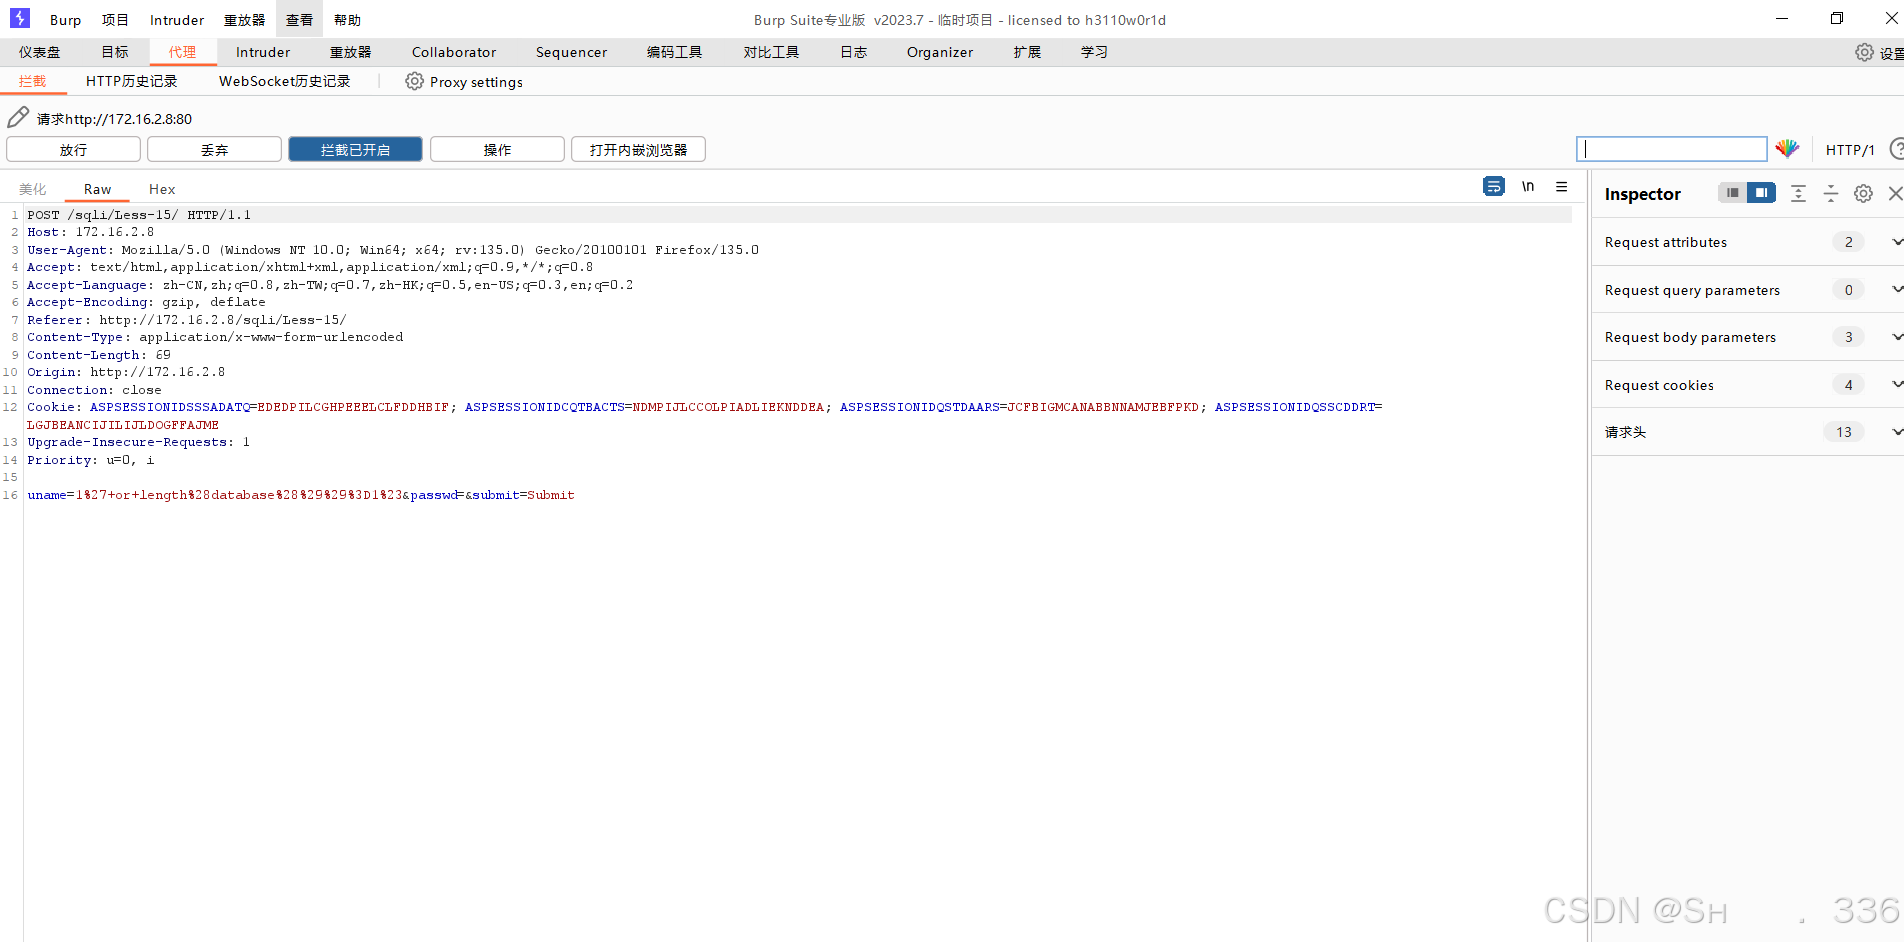Screen dimensions: 1904x942
Task: Click the colorful highlight picker icon
Action: pos(1787,149)
